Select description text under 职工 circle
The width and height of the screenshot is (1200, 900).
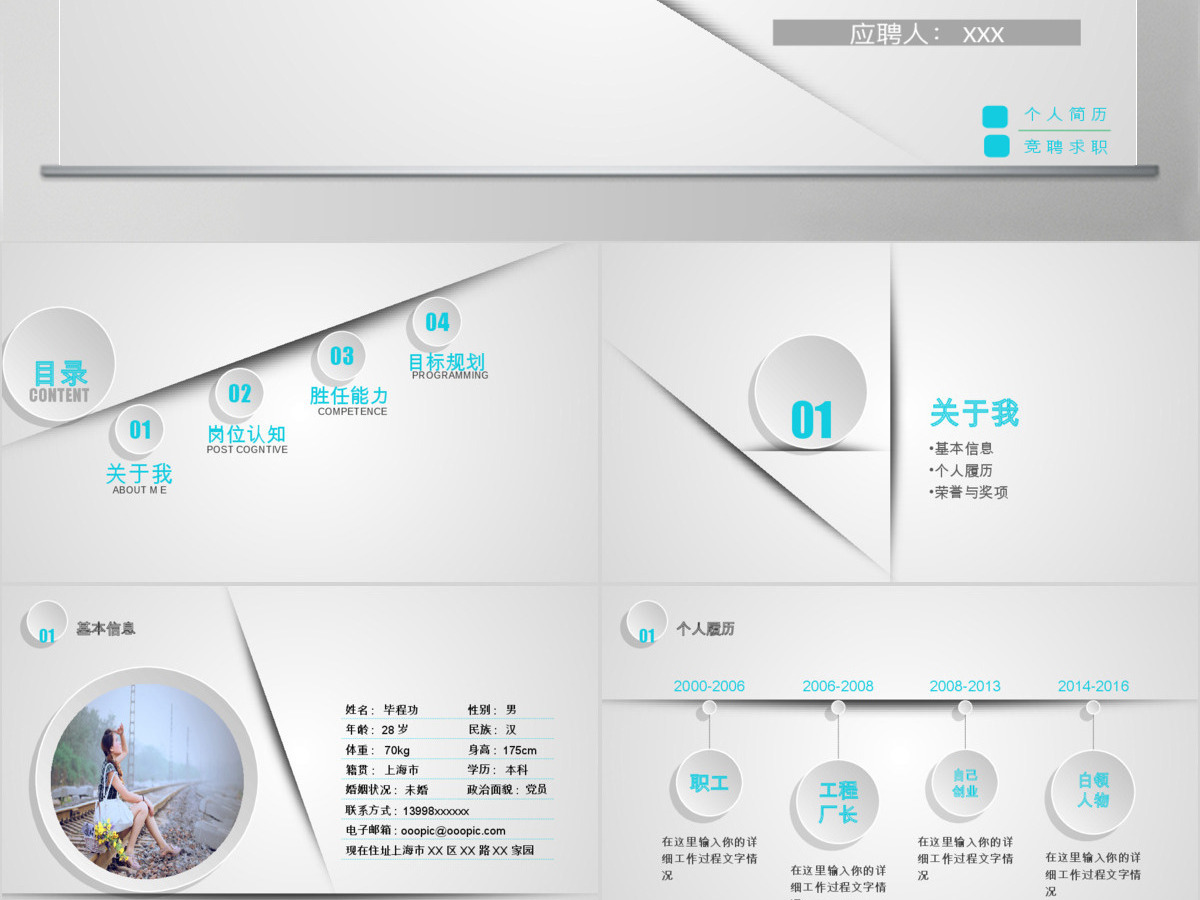[709, 858]
